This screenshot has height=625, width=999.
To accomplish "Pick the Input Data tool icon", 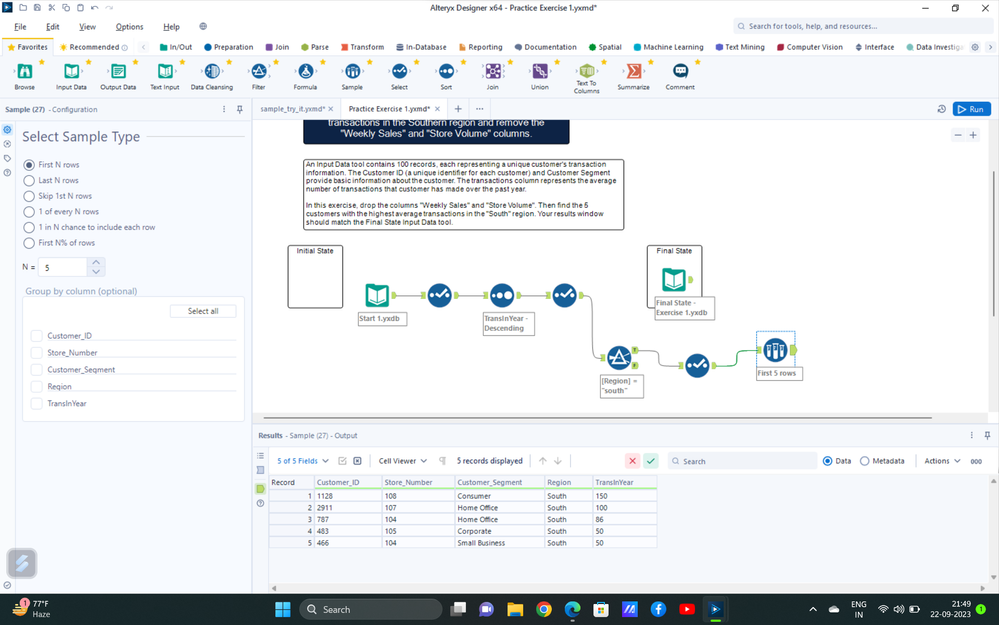I will (x=71, y=71).
